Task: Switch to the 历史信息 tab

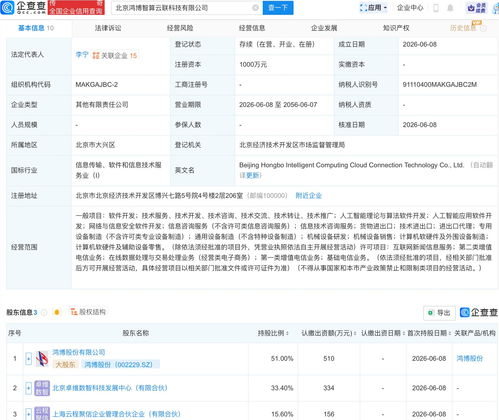Action: (463, 28)
